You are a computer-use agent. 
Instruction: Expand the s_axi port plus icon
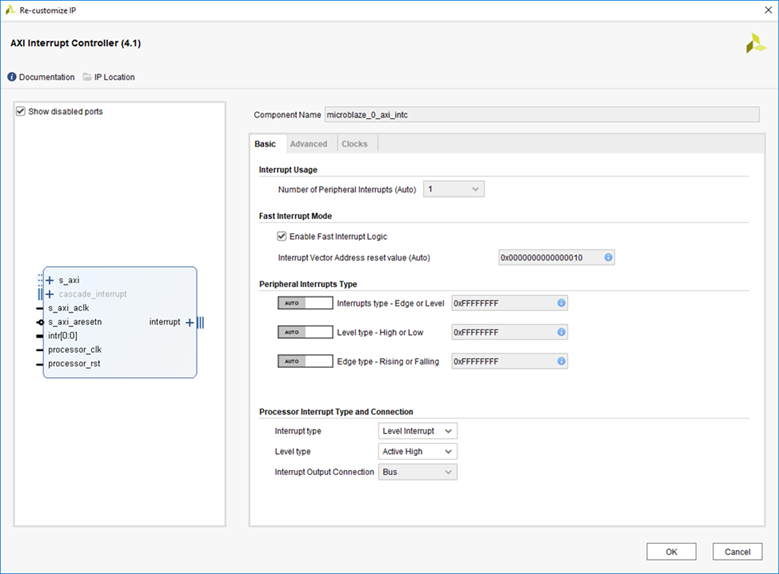[50, 281]
